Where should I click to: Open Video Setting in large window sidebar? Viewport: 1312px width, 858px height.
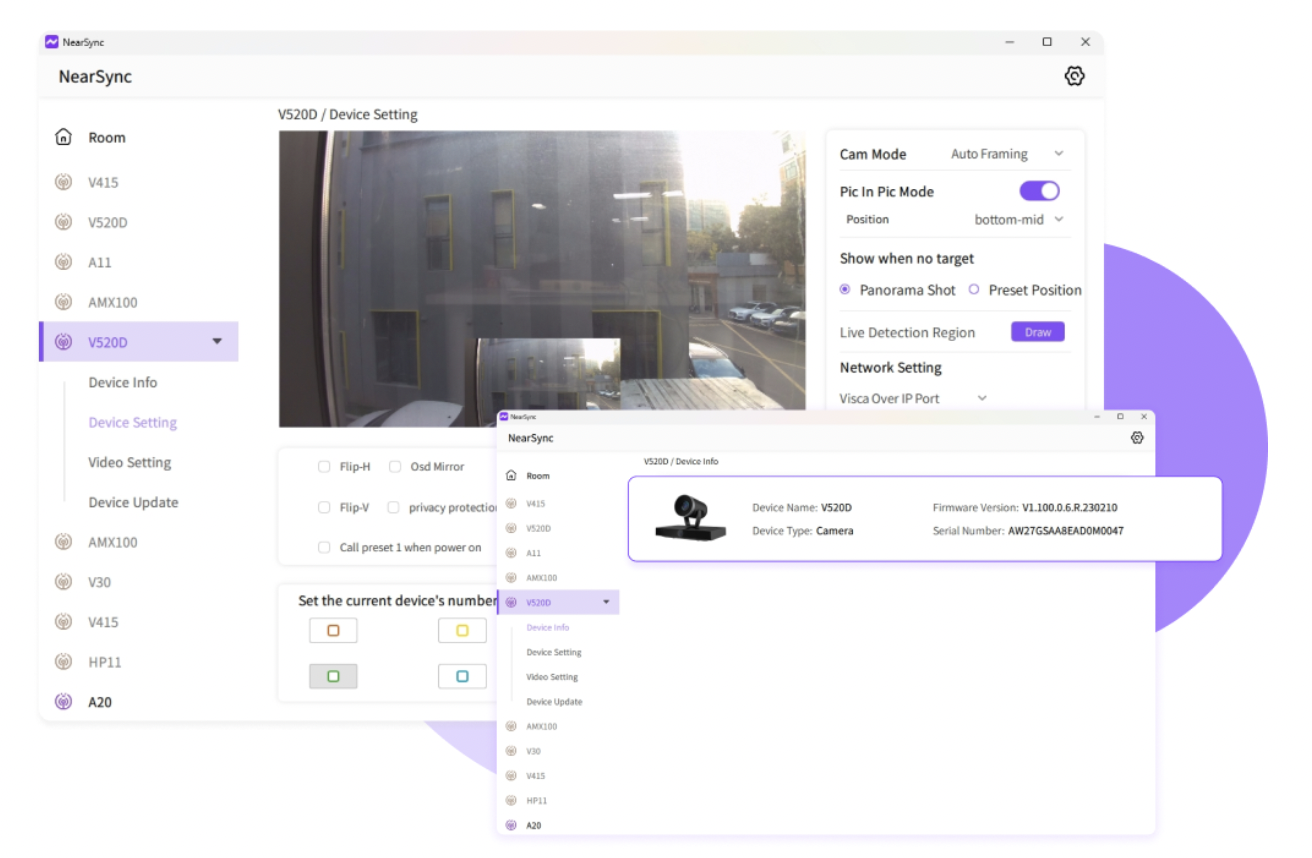coord(130,462)
